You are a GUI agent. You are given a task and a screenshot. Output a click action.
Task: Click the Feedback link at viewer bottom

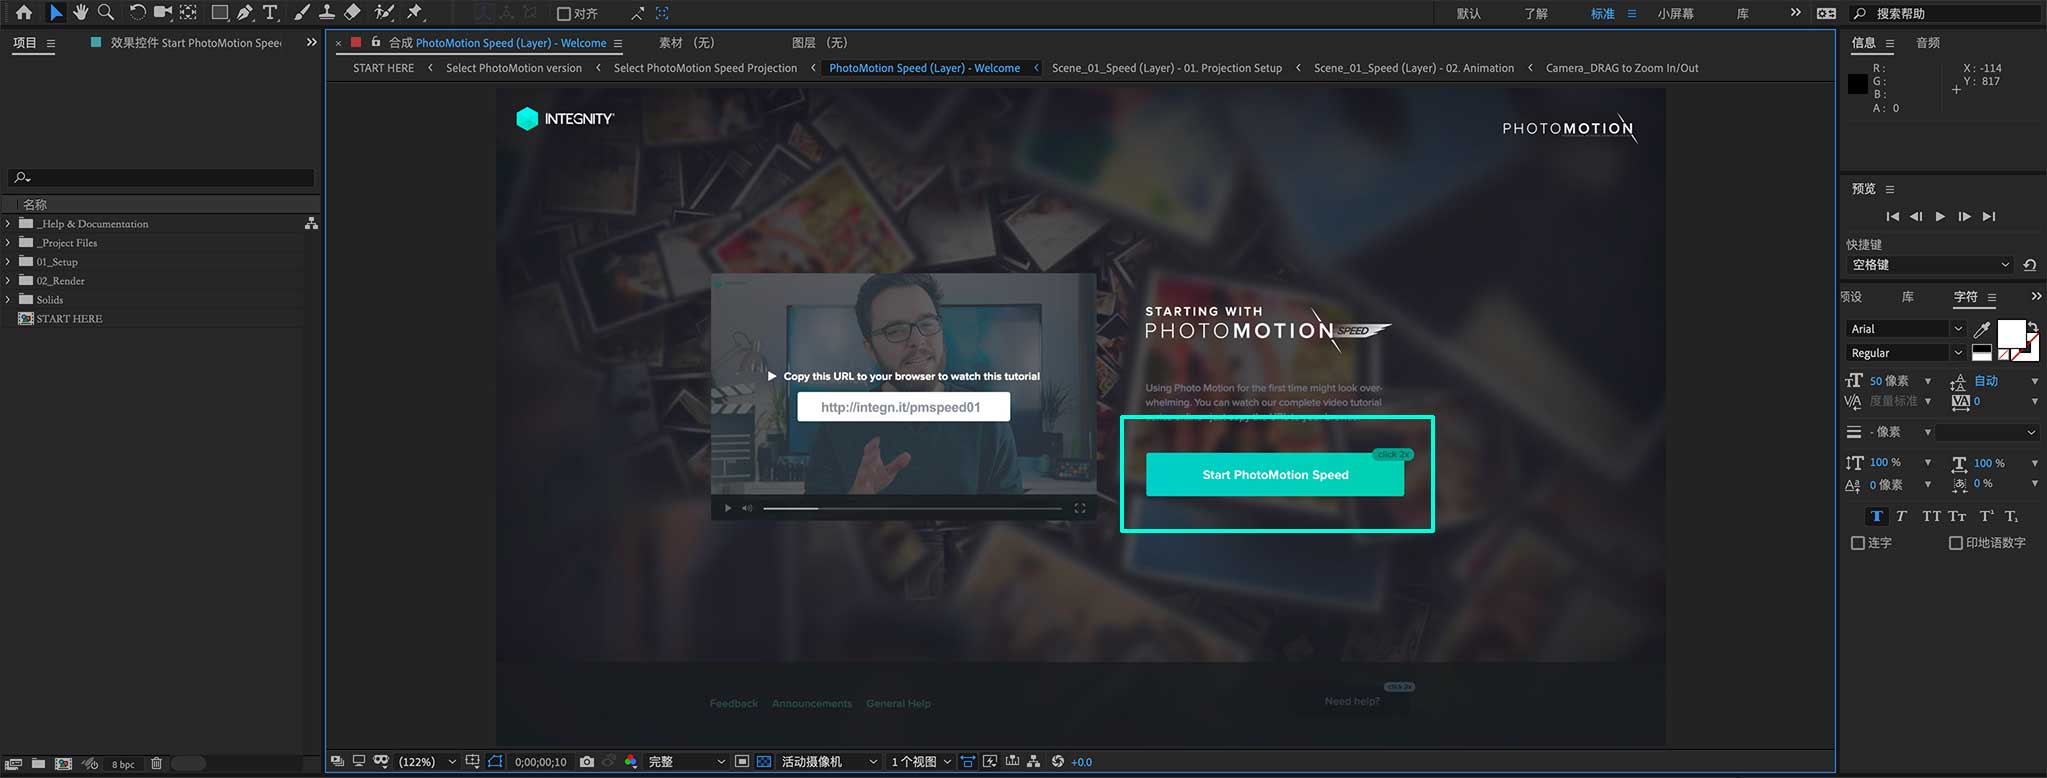coord(734,704)
